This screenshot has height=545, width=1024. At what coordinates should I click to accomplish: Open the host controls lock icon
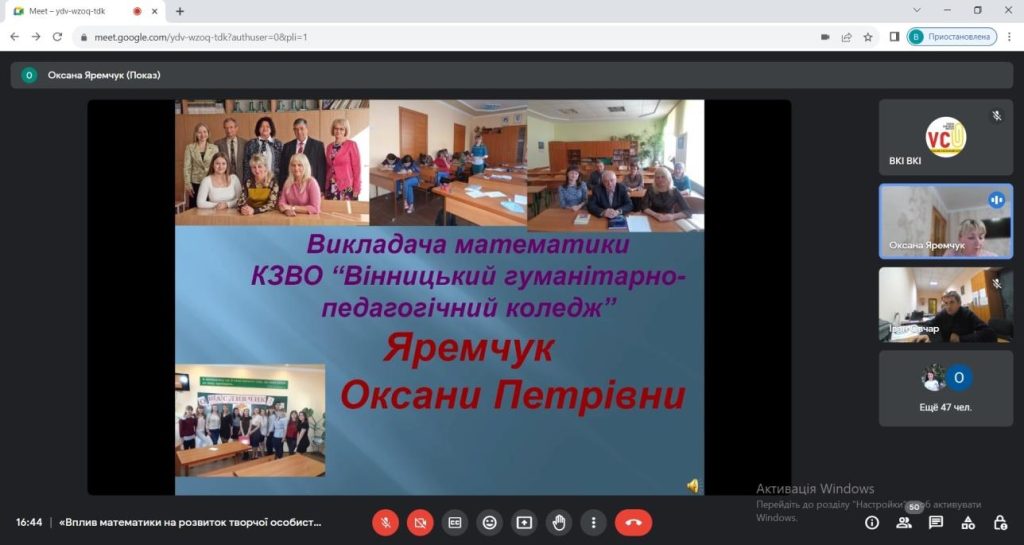click(x=1000, y=522)
